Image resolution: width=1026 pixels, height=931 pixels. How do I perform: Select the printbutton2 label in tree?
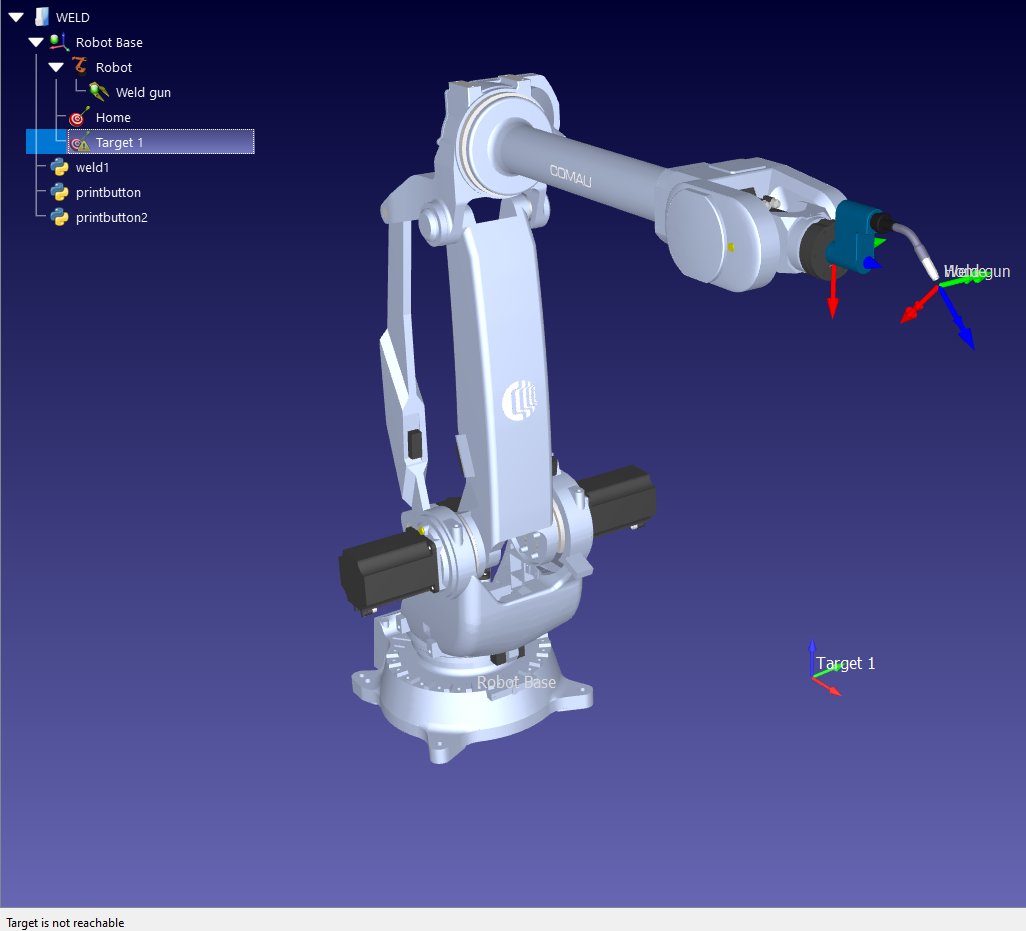(x=111, y=217)
